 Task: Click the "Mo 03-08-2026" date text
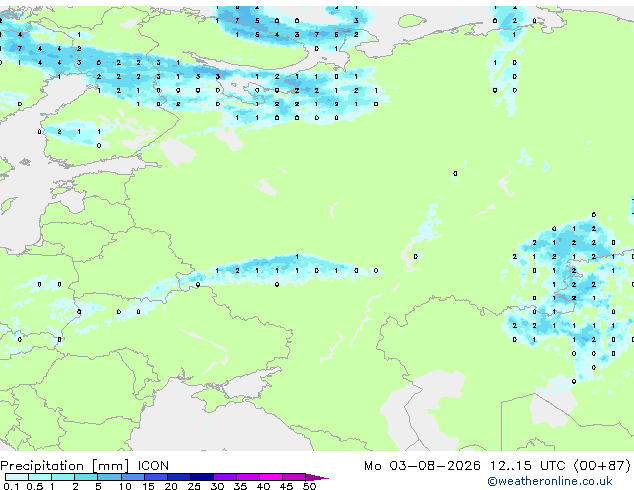point(422,466)
